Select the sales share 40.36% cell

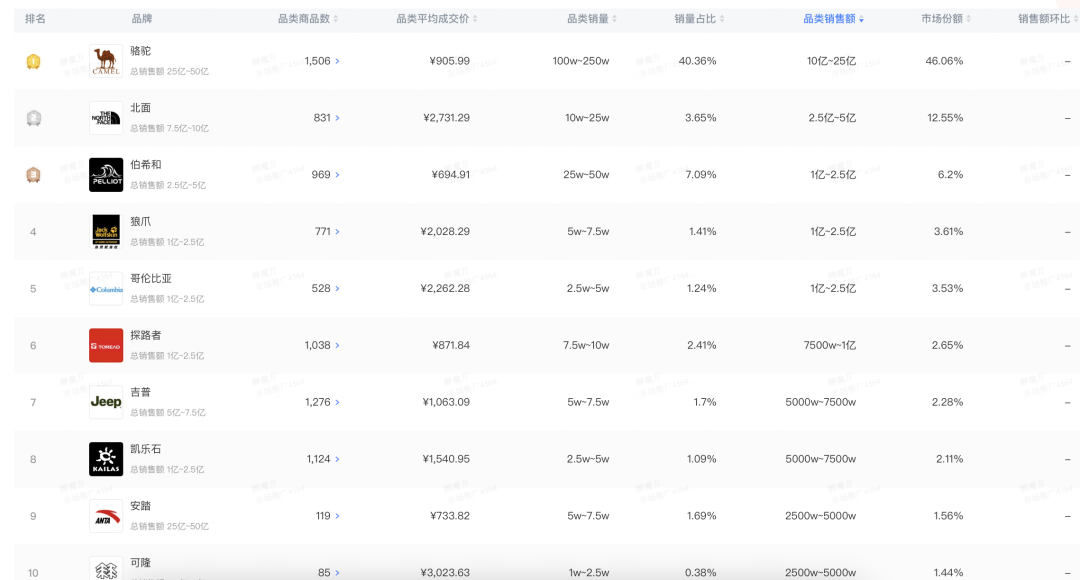pyautogui.click(x=697, y=61)
